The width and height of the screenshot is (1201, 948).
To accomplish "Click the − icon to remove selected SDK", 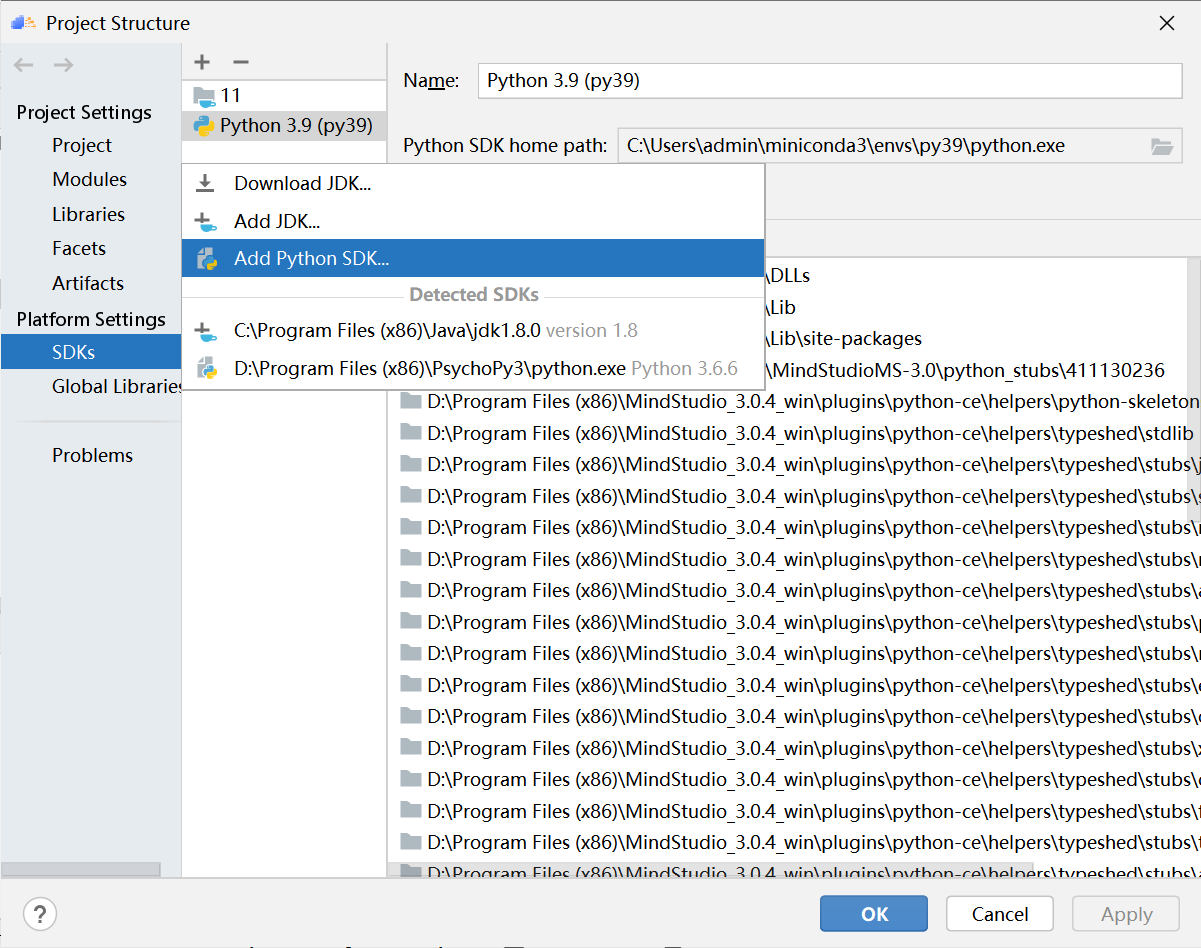I will 240,61.
